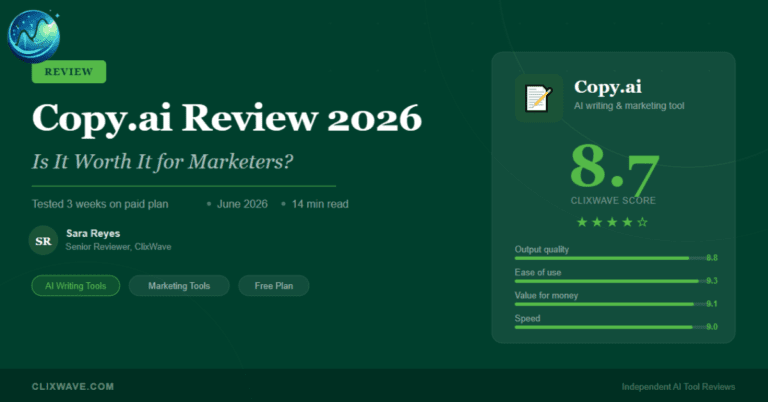Click the green REVIEW badge

click(x=69, y=71)
